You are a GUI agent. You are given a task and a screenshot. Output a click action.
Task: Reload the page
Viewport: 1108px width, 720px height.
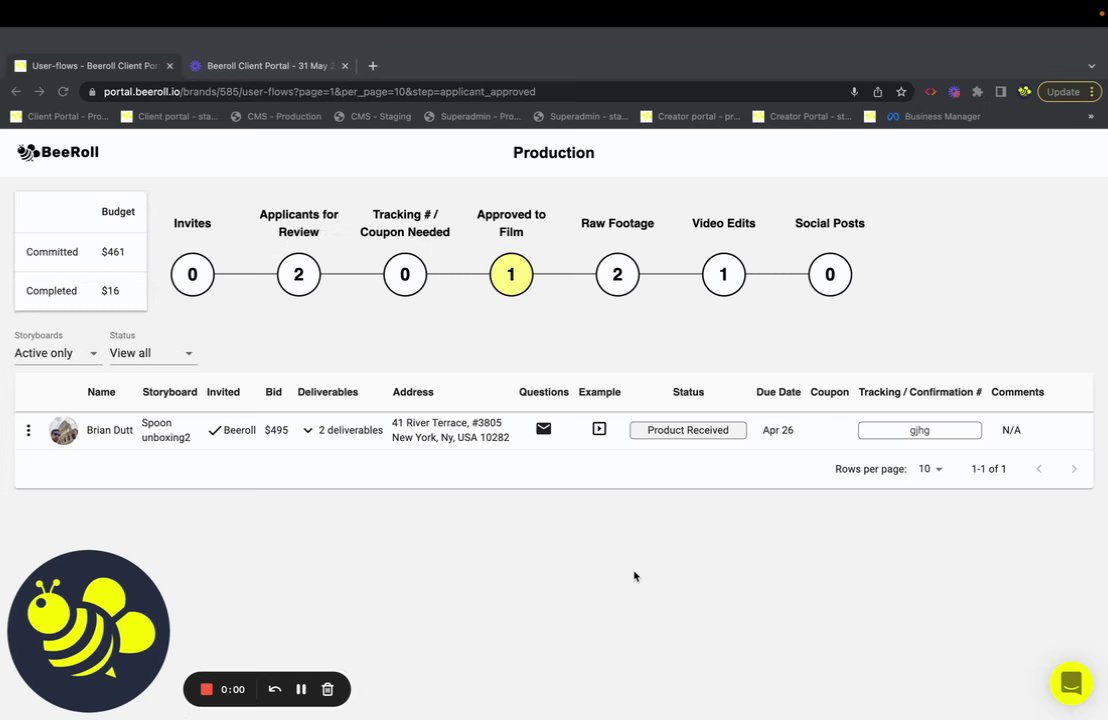click(x=63, y=92)
